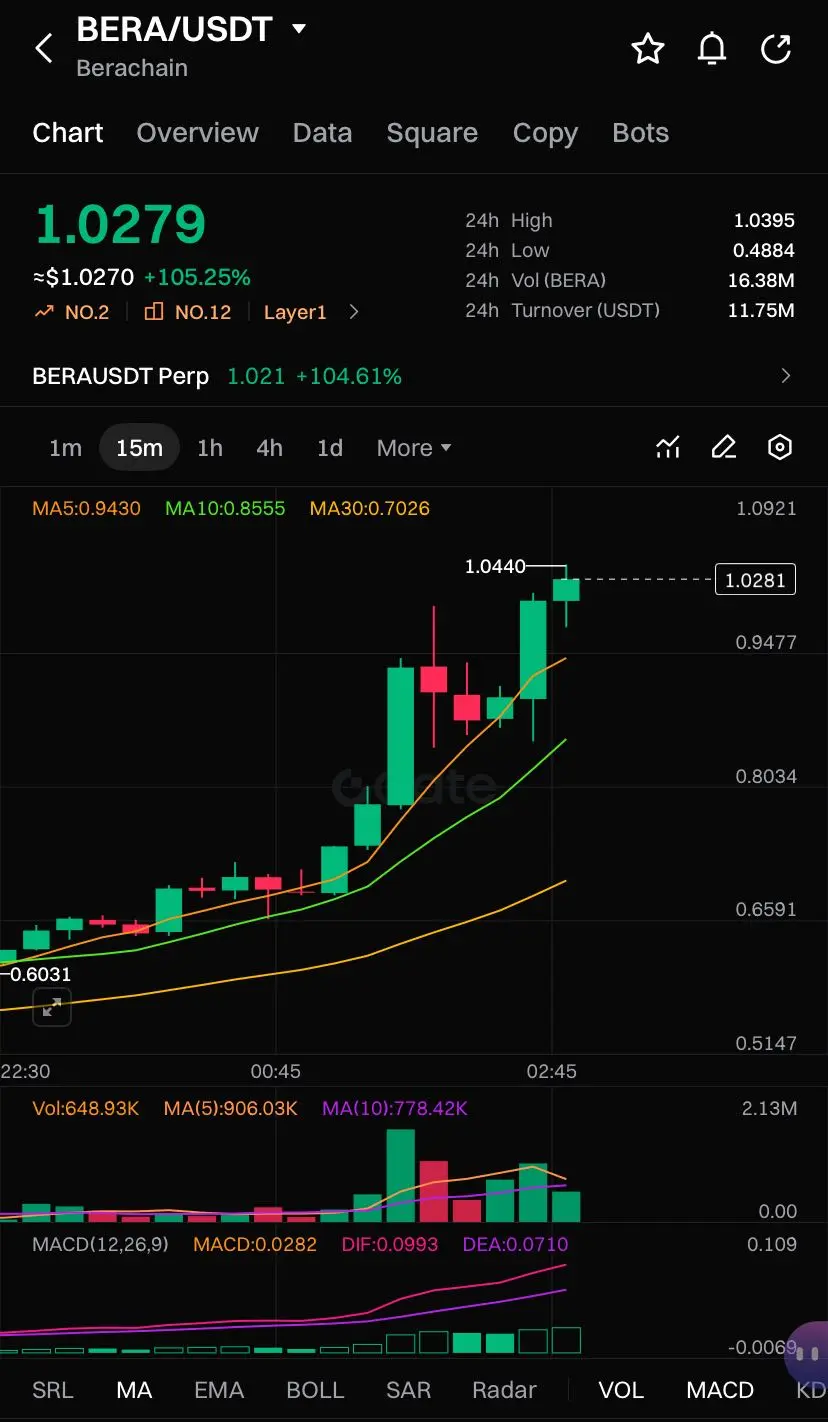Tap the NO.12 ranking badge
The width and height of the screenshot is (828, 1422).
[x=188, y=312]
